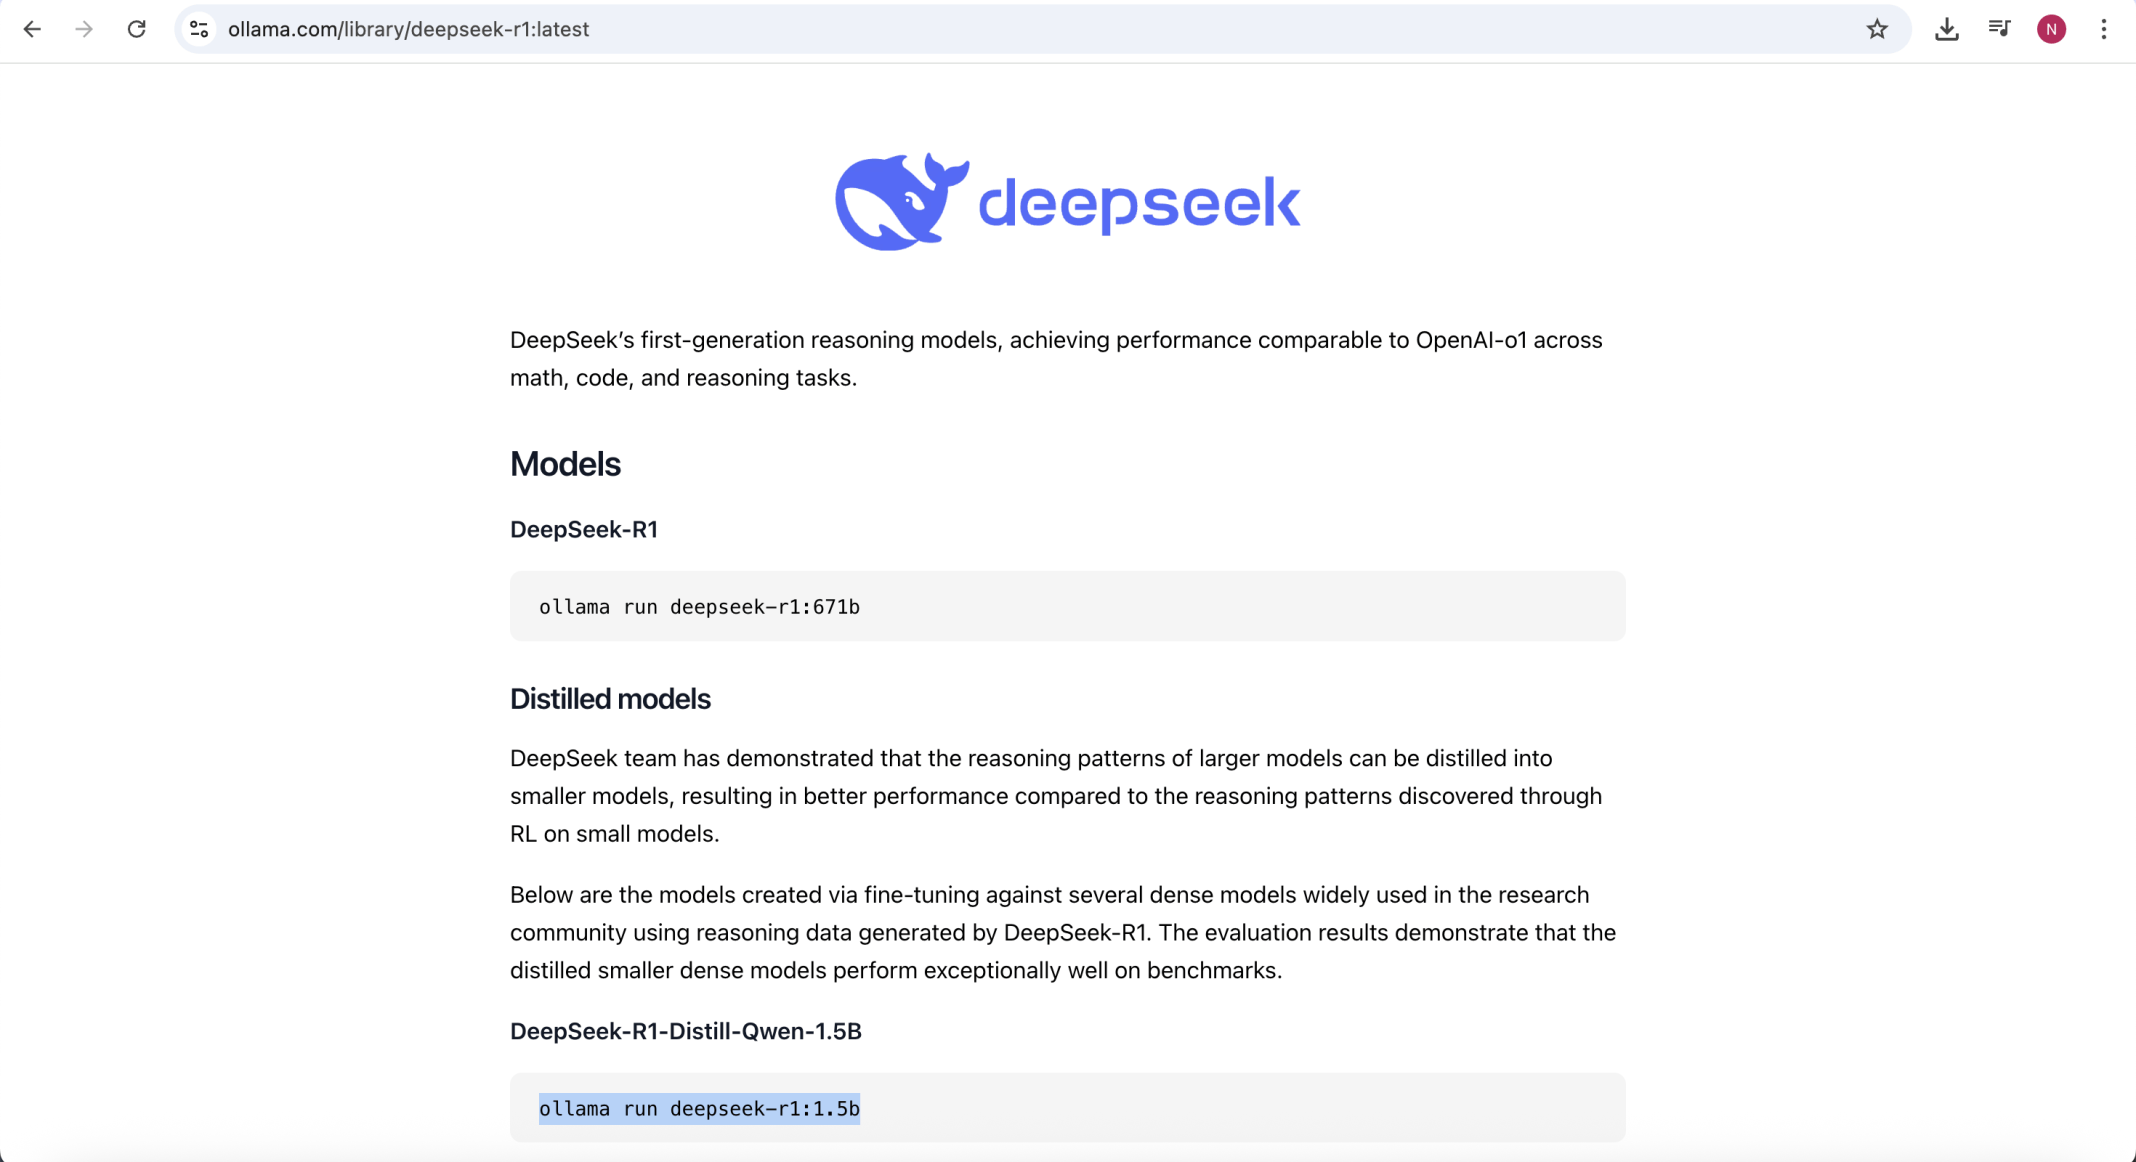Click the Models heading
The image size is (2136, 1162).
coord(565,464)
